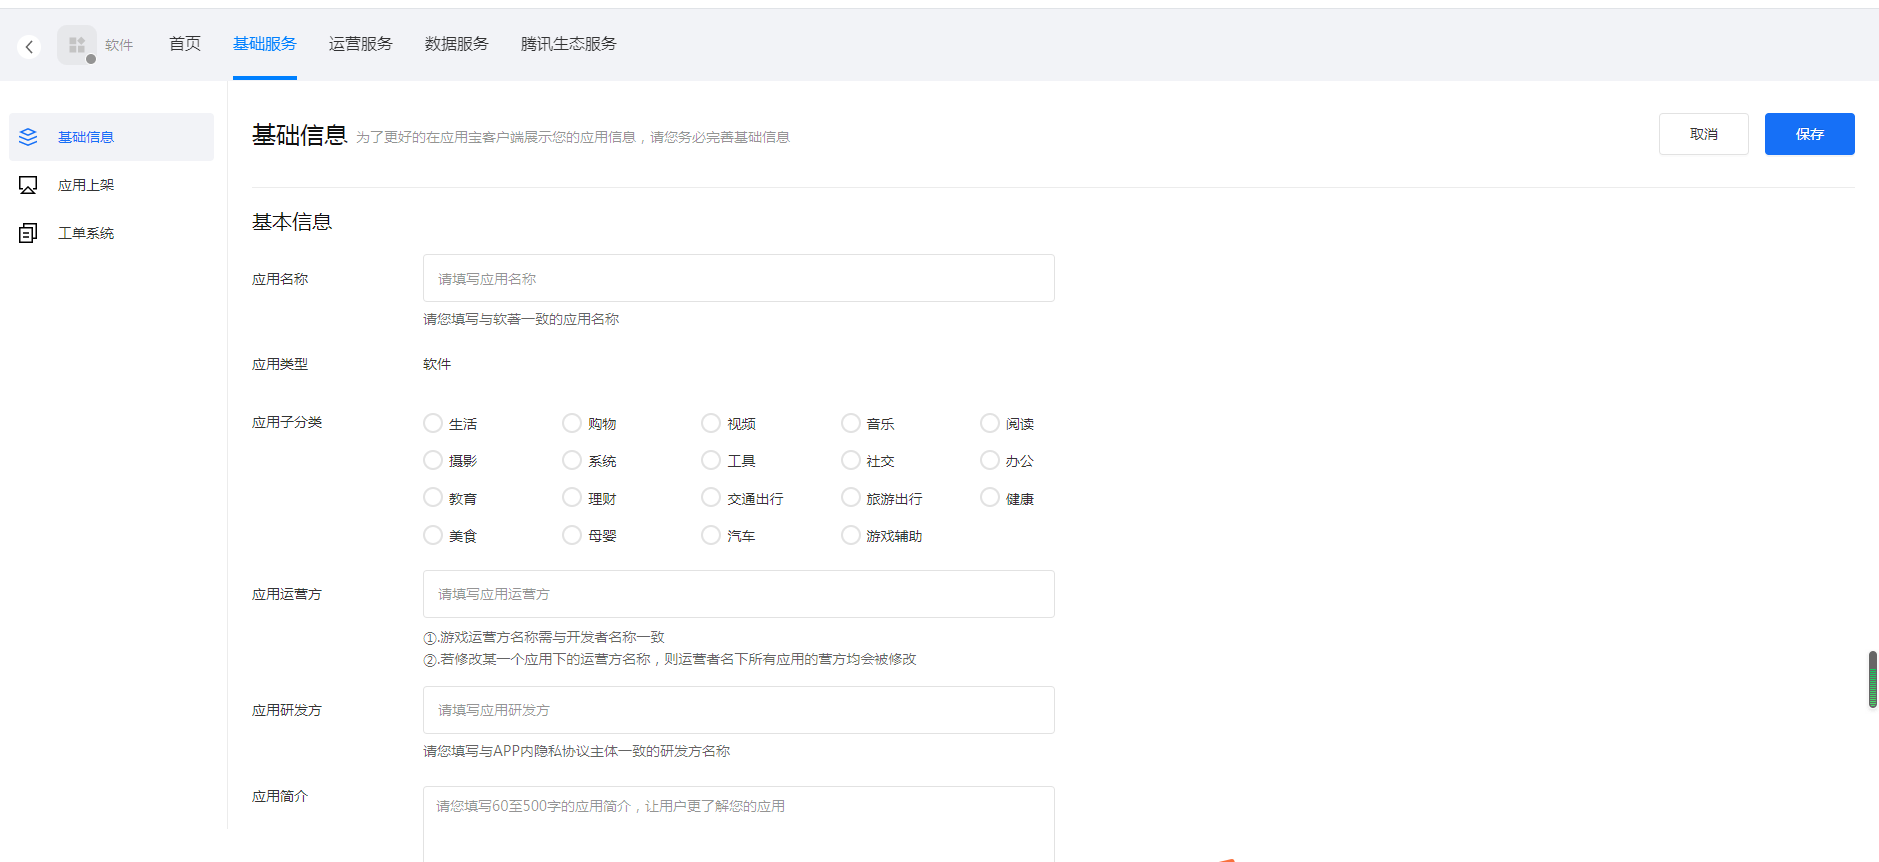Select the 教育 subcategory radio

433,497
